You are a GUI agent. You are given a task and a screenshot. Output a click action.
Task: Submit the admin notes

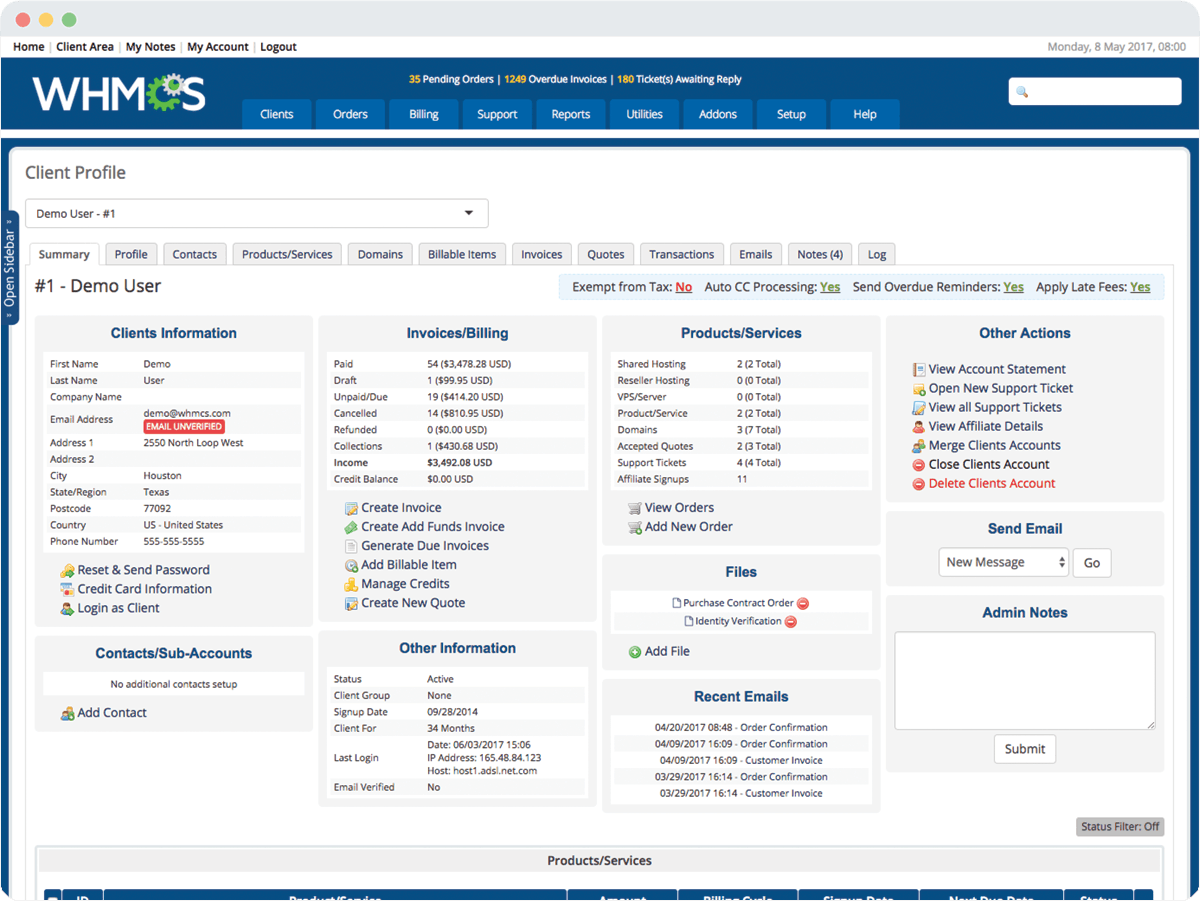pyautogui.click(x=1025, y=749)
